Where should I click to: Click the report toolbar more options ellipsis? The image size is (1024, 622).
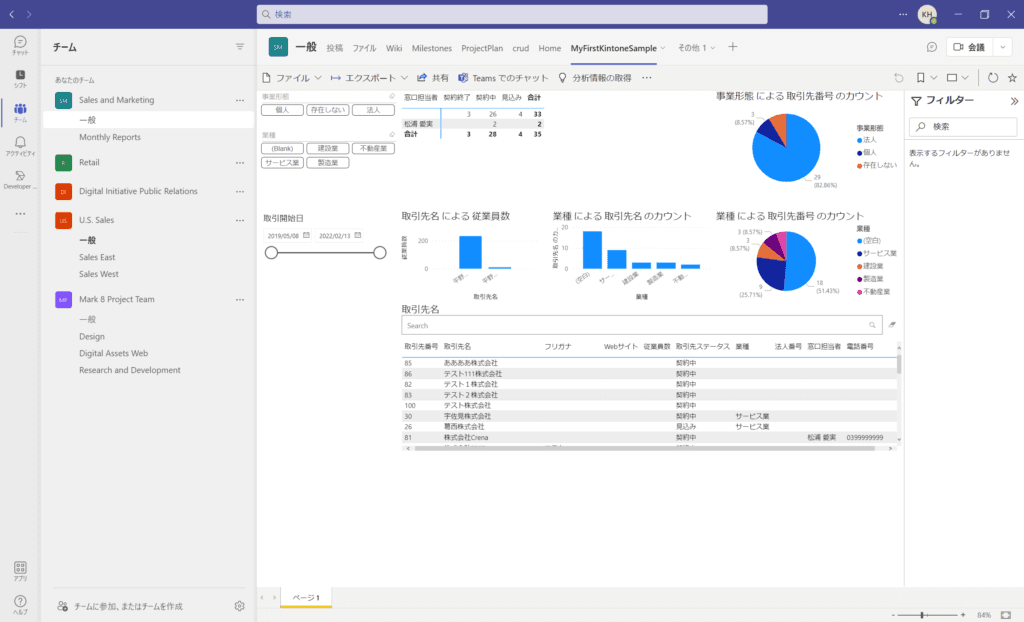[x=647, y=78]
